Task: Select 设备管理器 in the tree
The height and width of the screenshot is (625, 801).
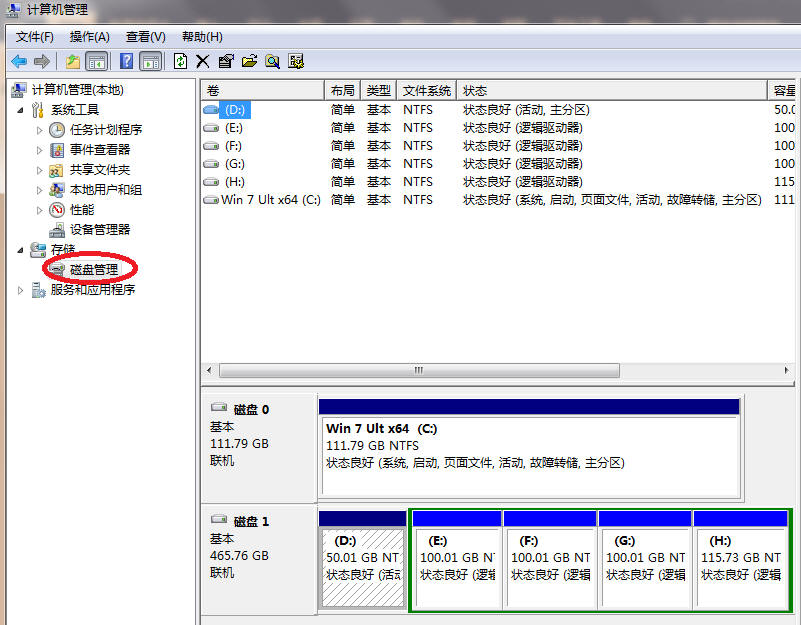Action: tap(99, 230)
